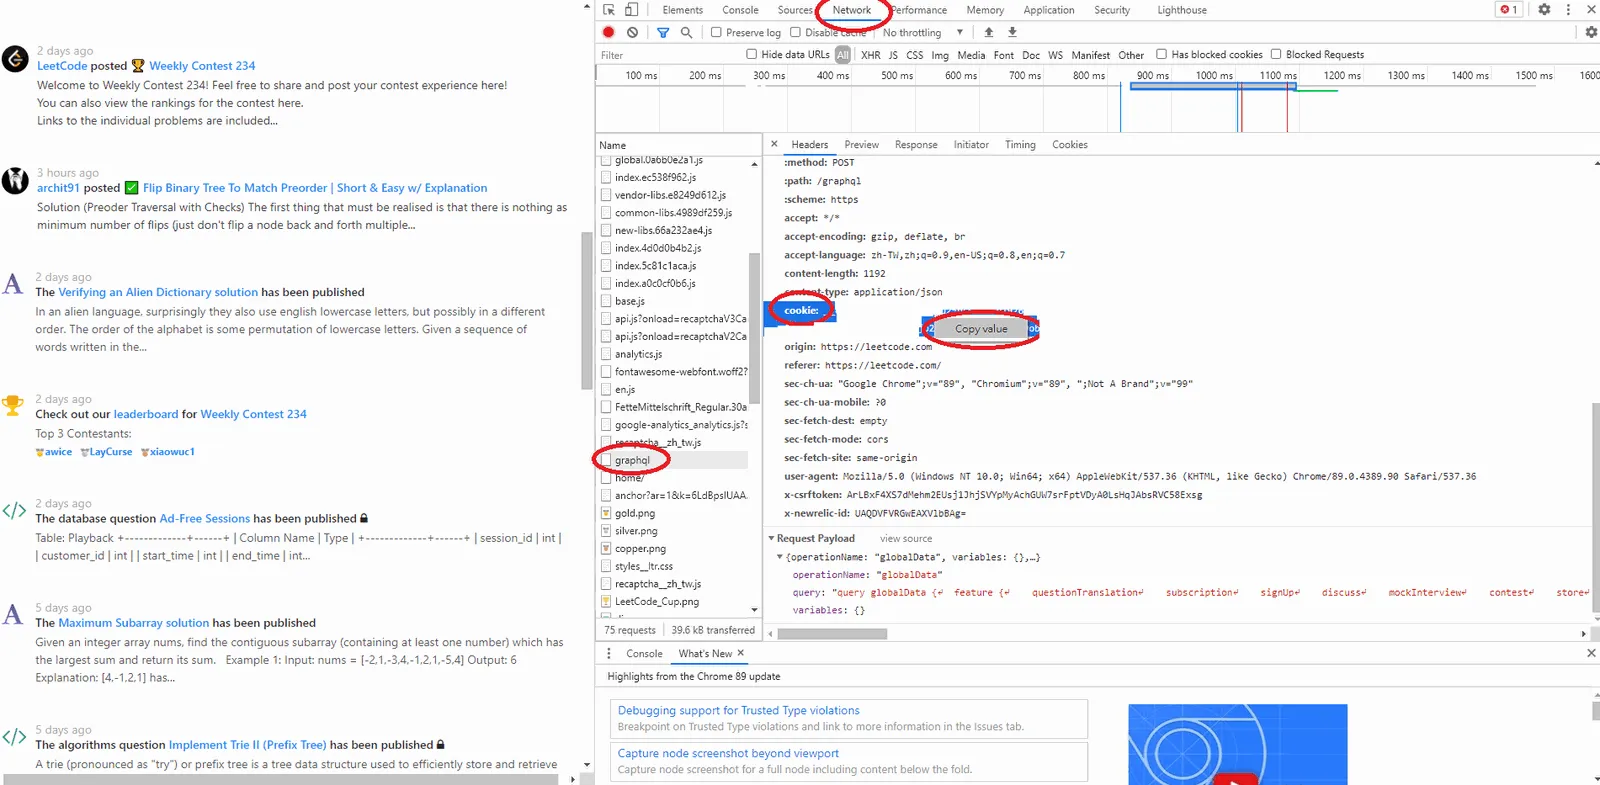Click the inspect element picker icon
Viewport: 1600px width, 785px height.
[x=609, y=10]
